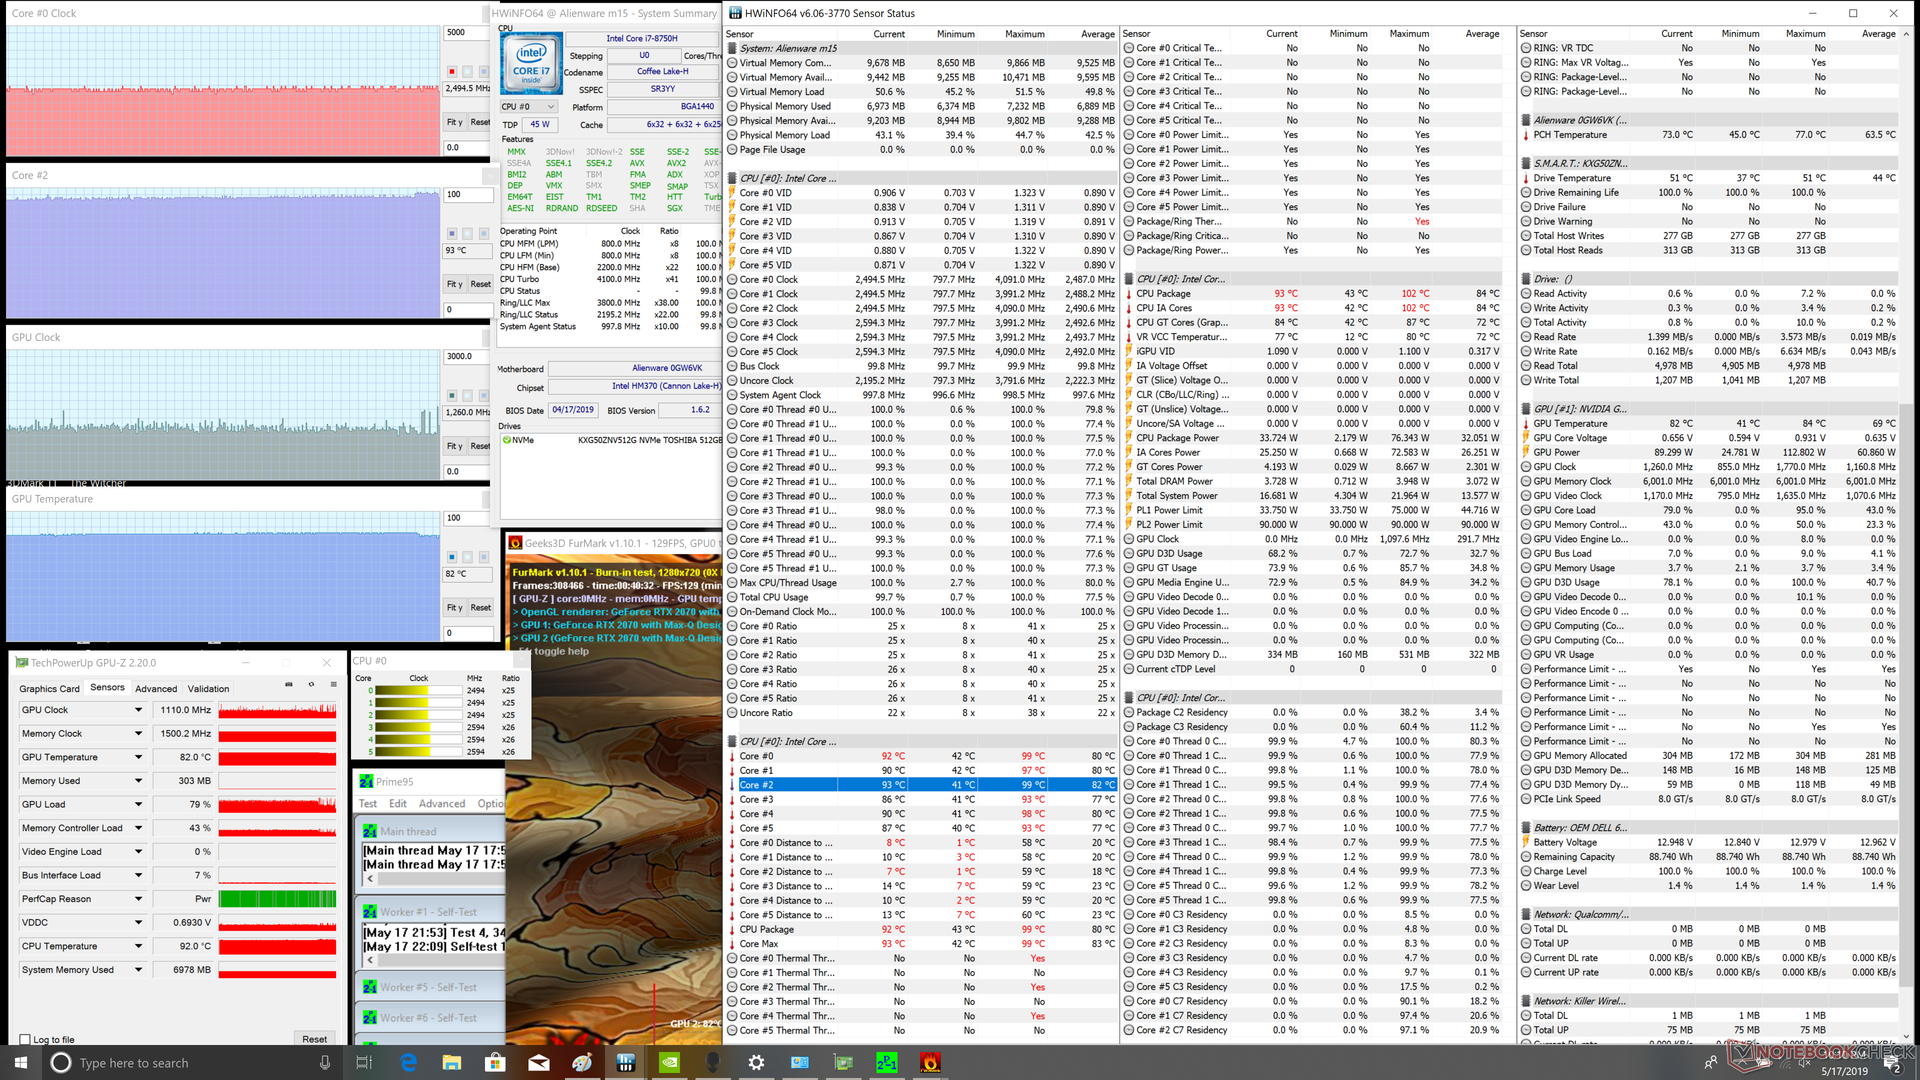This screenshot has height=1080, width=1920.
Task: Enable Log to file checkbox
Action: [26, 1039]
